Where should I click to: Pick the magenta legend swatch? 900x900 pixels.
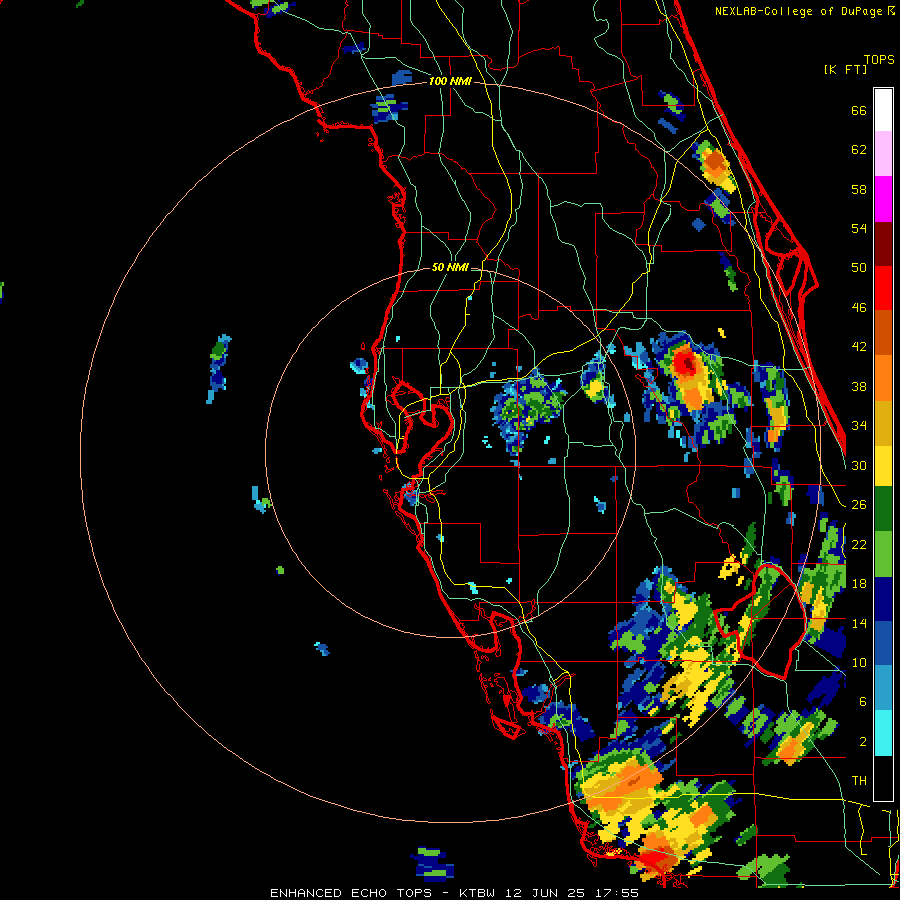pos(883,199)
